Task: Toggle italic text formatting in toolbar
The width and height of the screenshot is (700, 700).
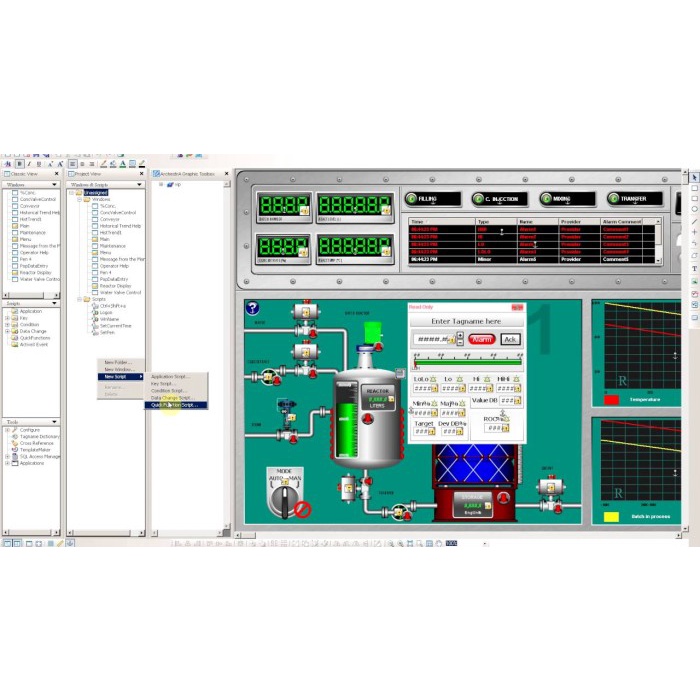Action: tap(29, 164)
